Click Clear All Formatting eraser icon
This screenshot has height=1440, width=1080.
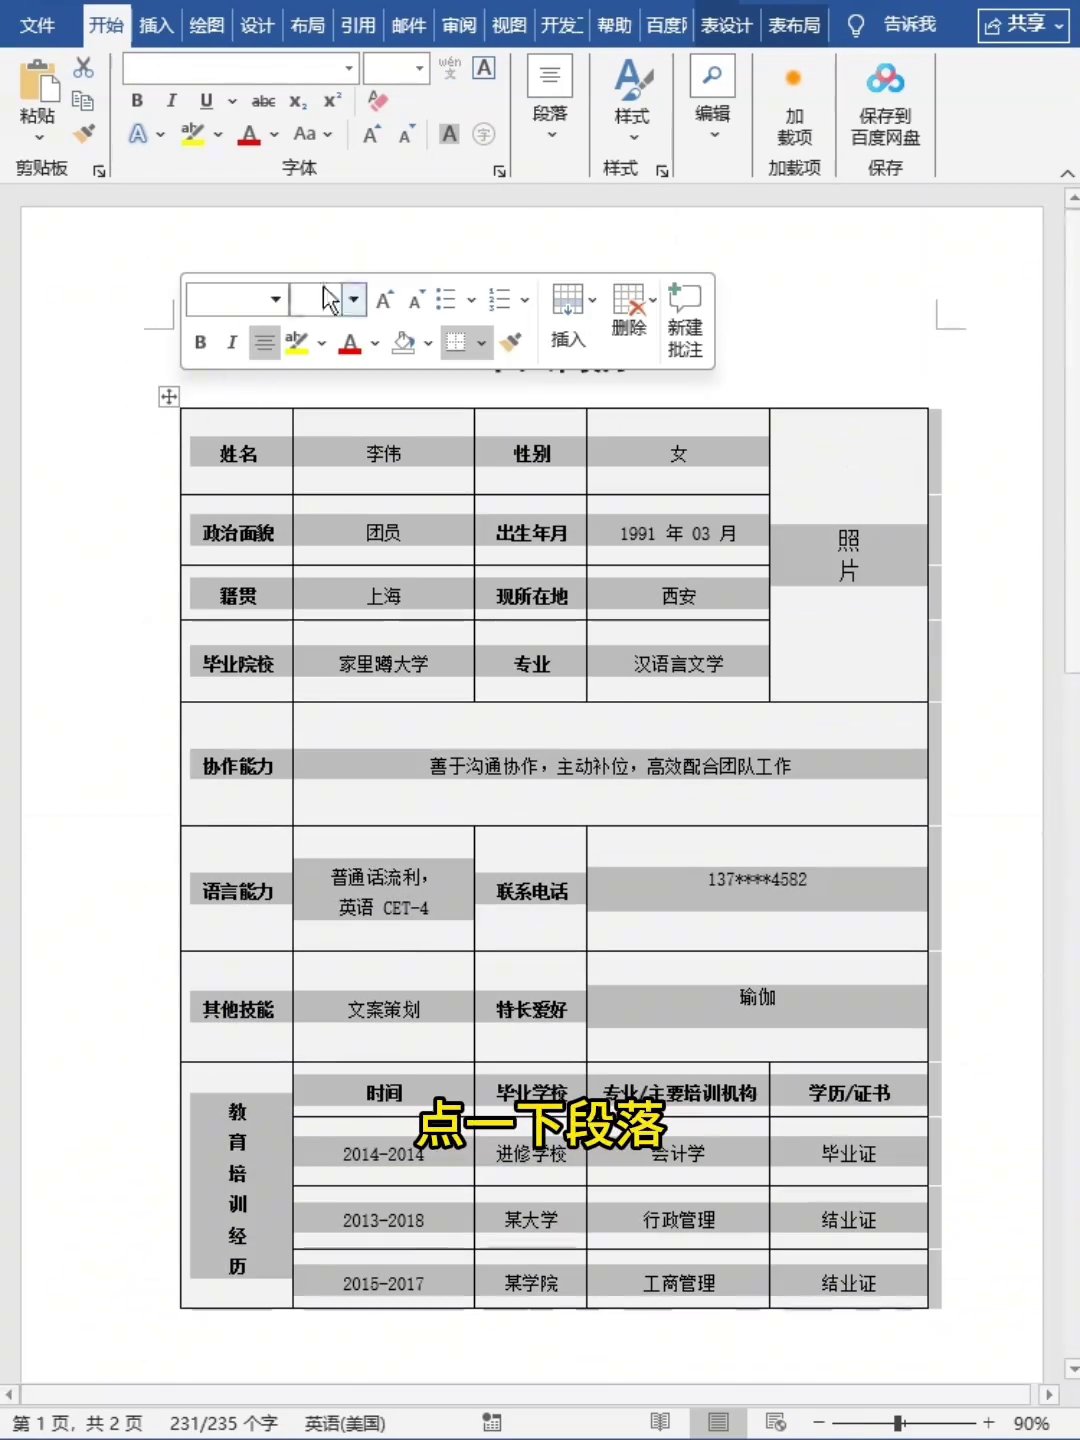click(x=378, y=101)
